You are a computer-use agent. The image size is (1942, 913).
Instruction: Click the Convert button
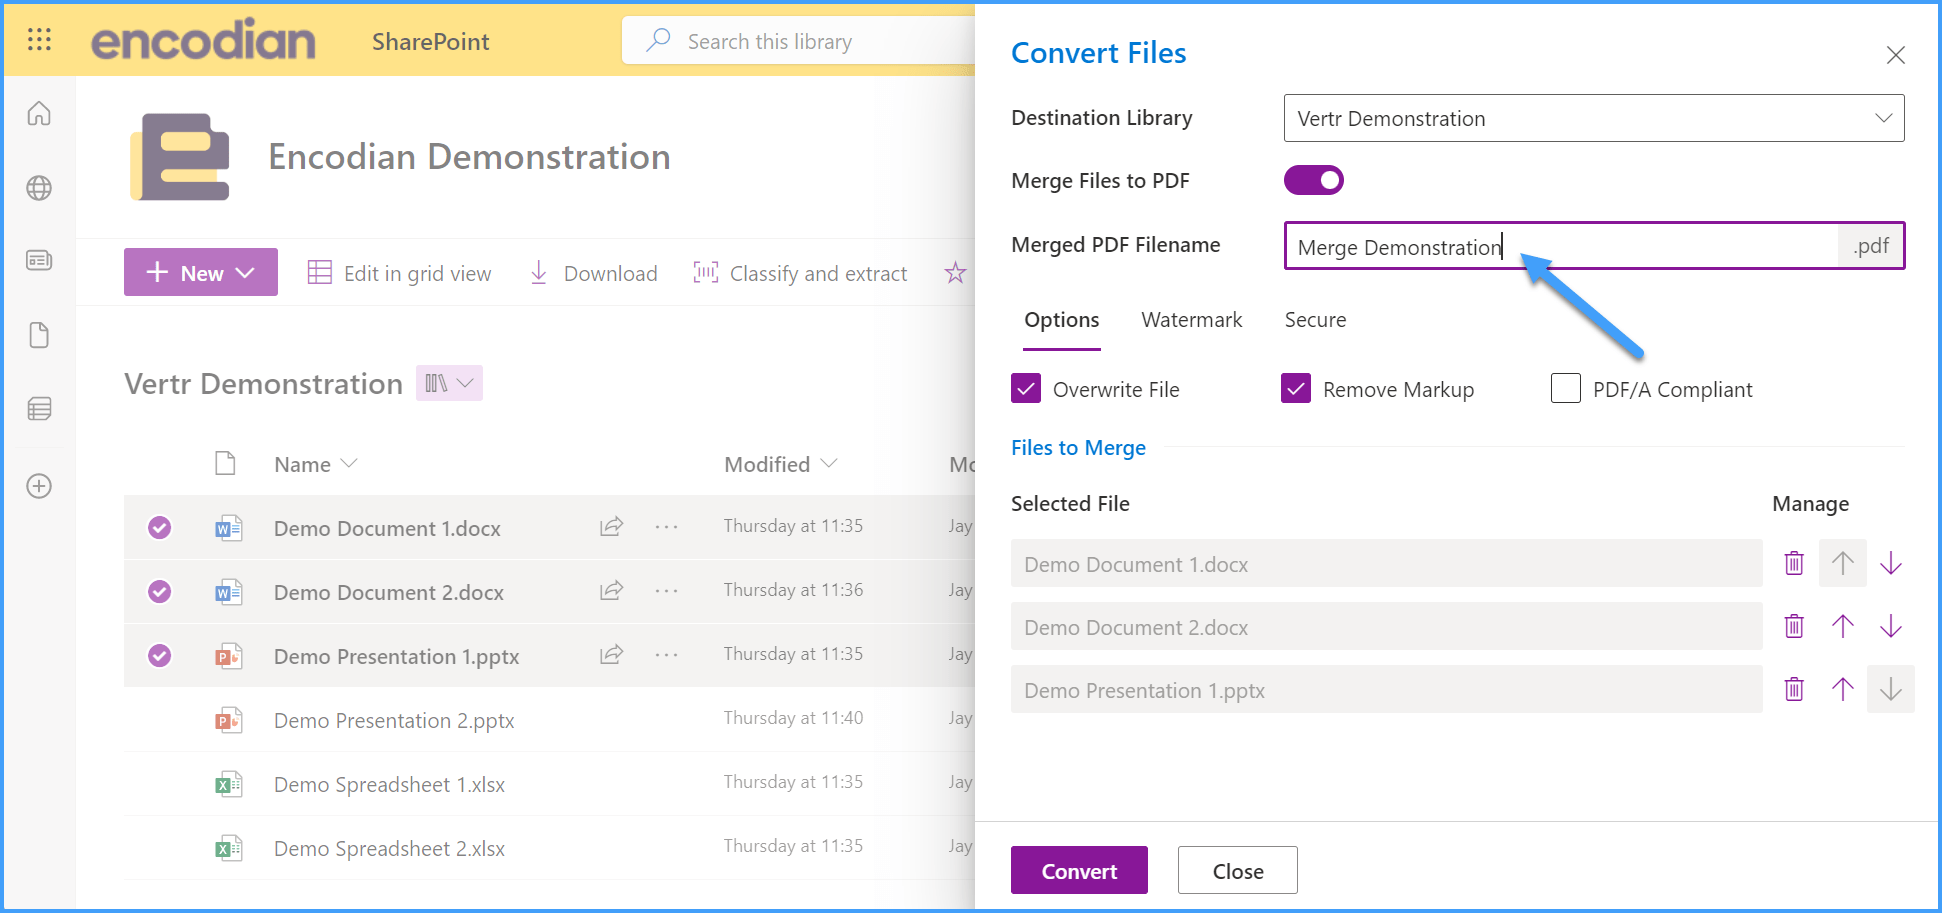[1078, 870]
